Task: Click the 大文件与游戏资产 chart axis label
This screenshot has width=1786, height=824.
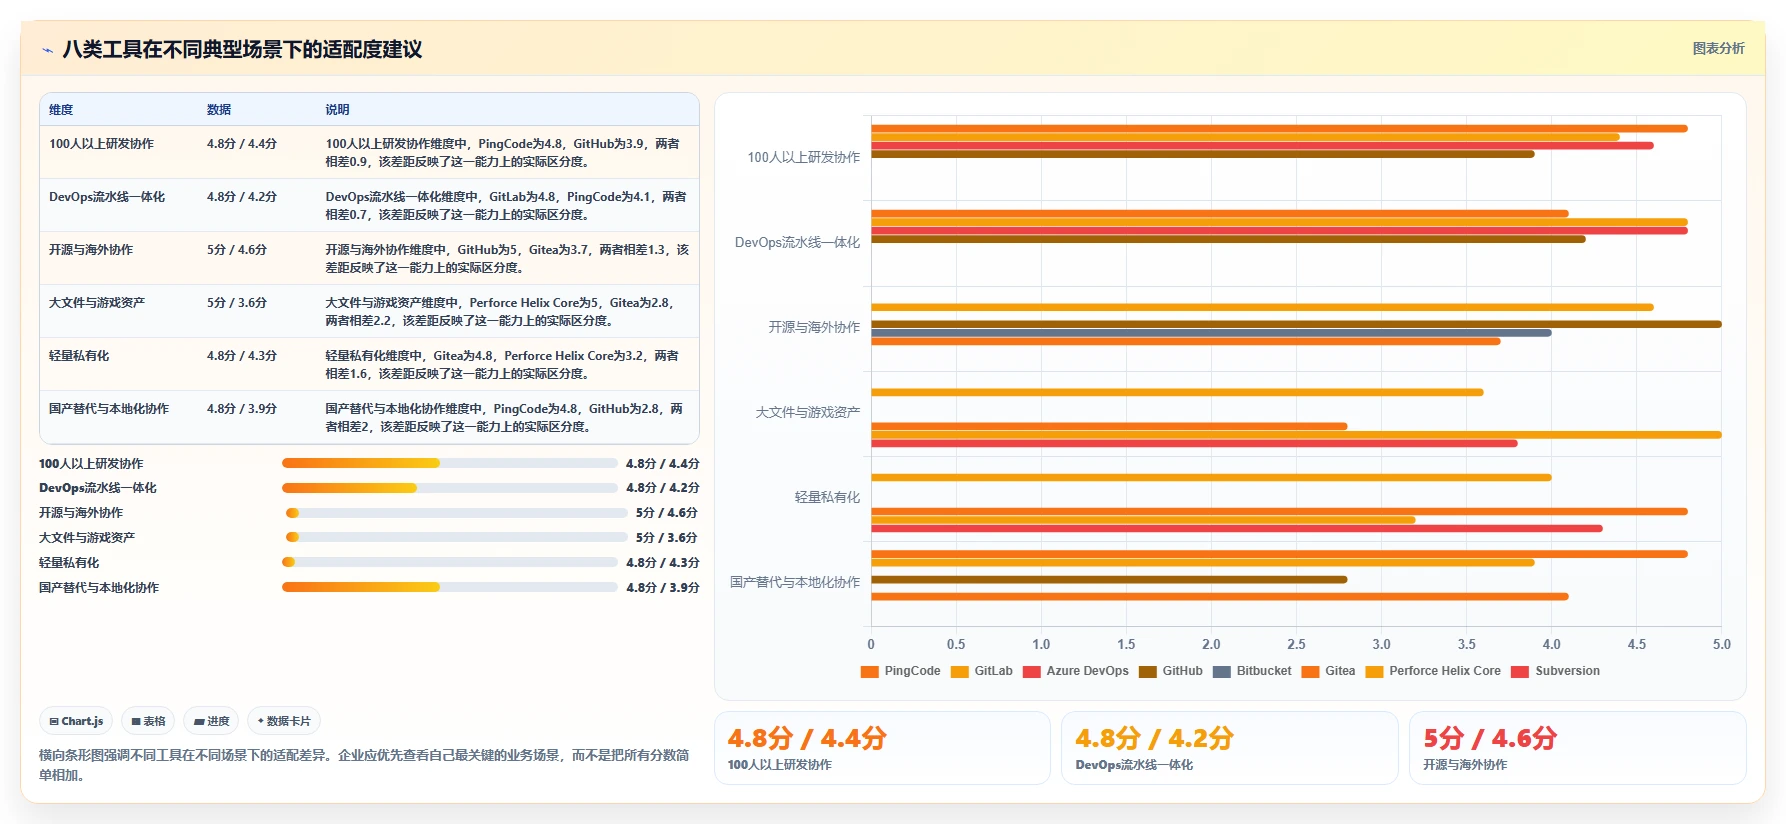Action: [x=808, y=412]
